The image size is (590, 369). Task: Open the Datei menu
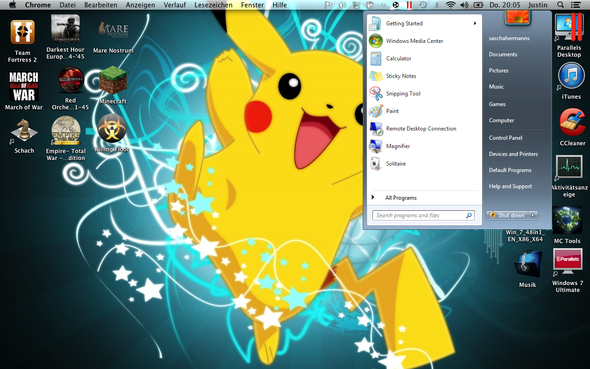pos(67,5)
